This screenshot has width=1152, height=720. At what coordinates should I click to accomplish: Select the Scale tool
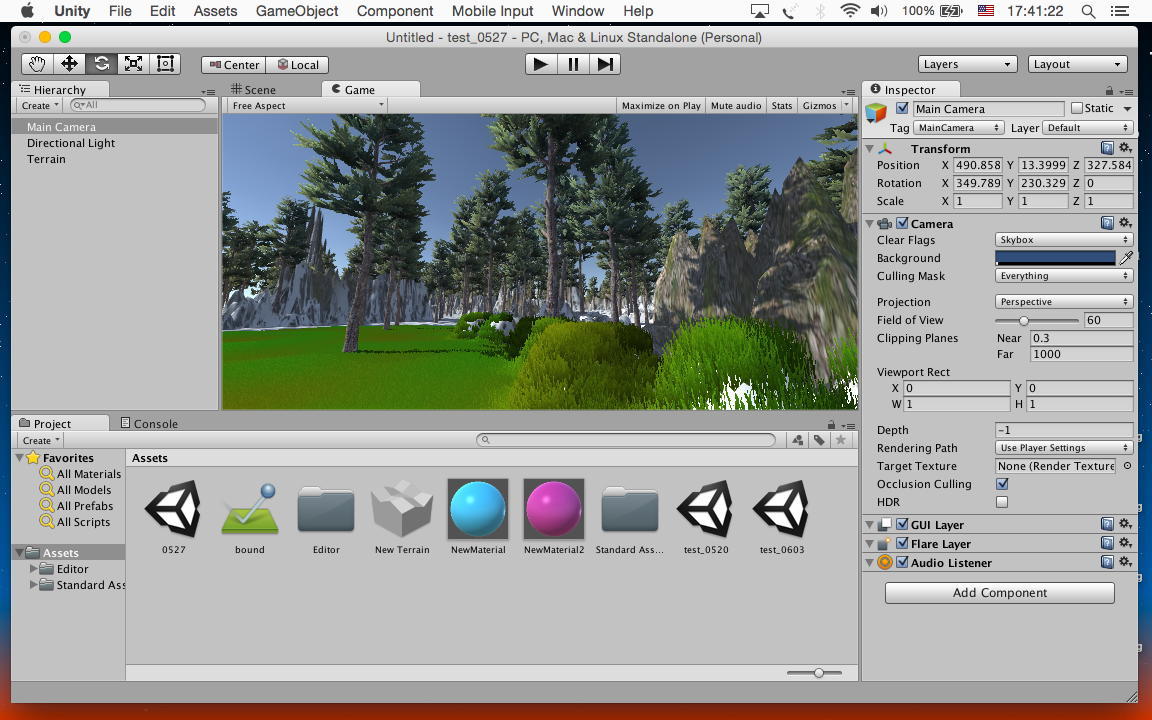(x=133, y=64)
